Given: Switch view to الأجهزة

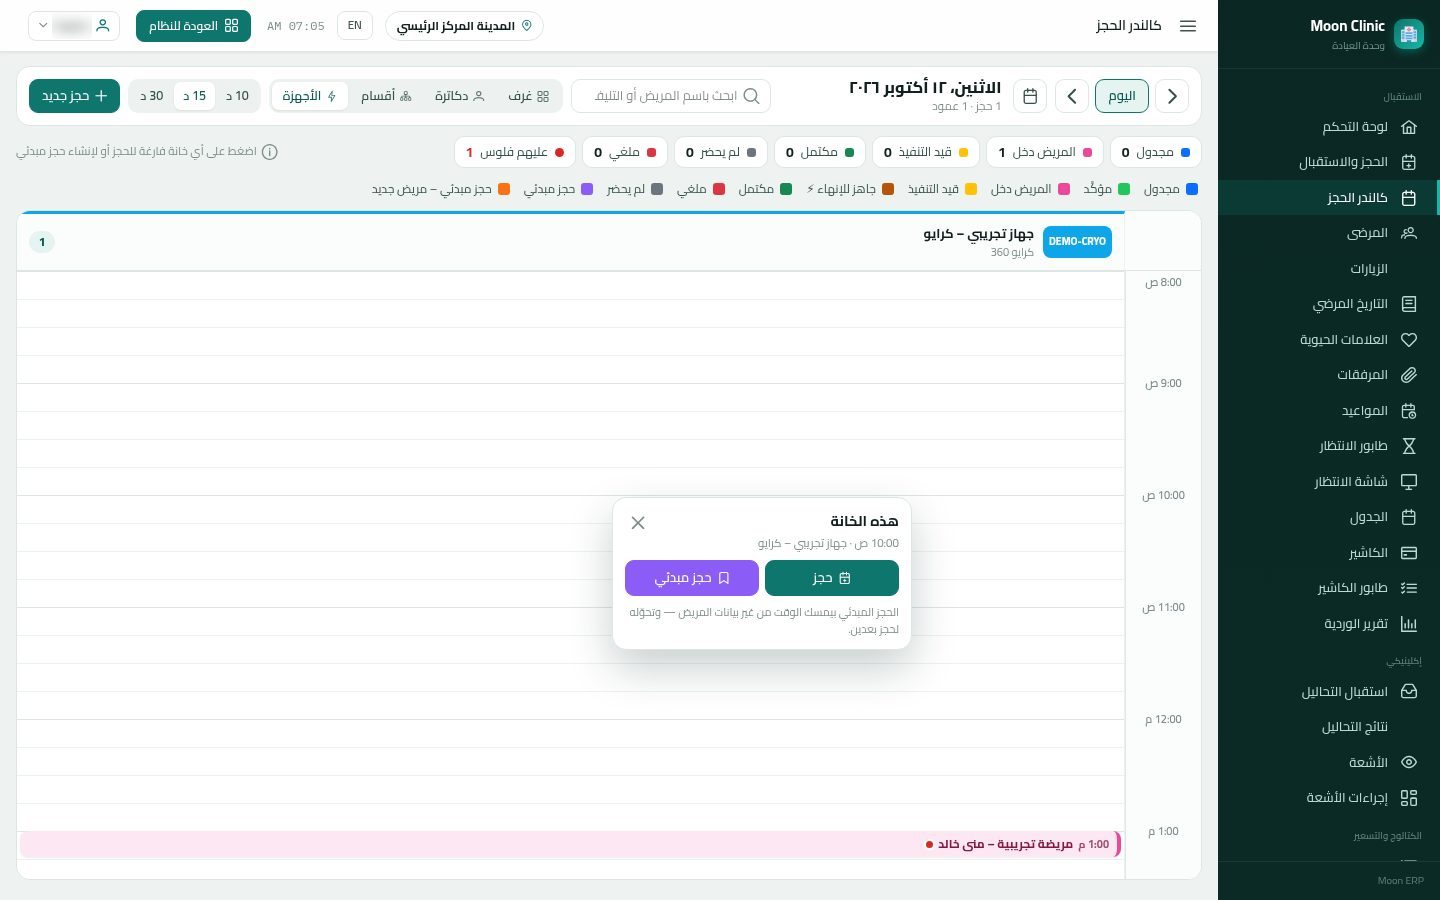Looking at the screenshot, I should coord(310,96).
